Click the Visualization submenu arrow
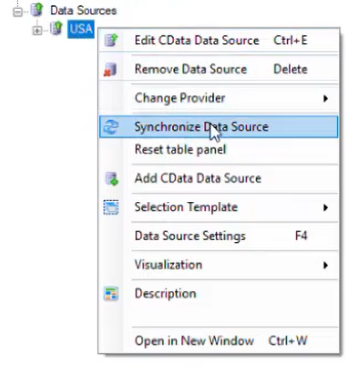The width and height of the screenshot is (360, 367). click(325, 265)
